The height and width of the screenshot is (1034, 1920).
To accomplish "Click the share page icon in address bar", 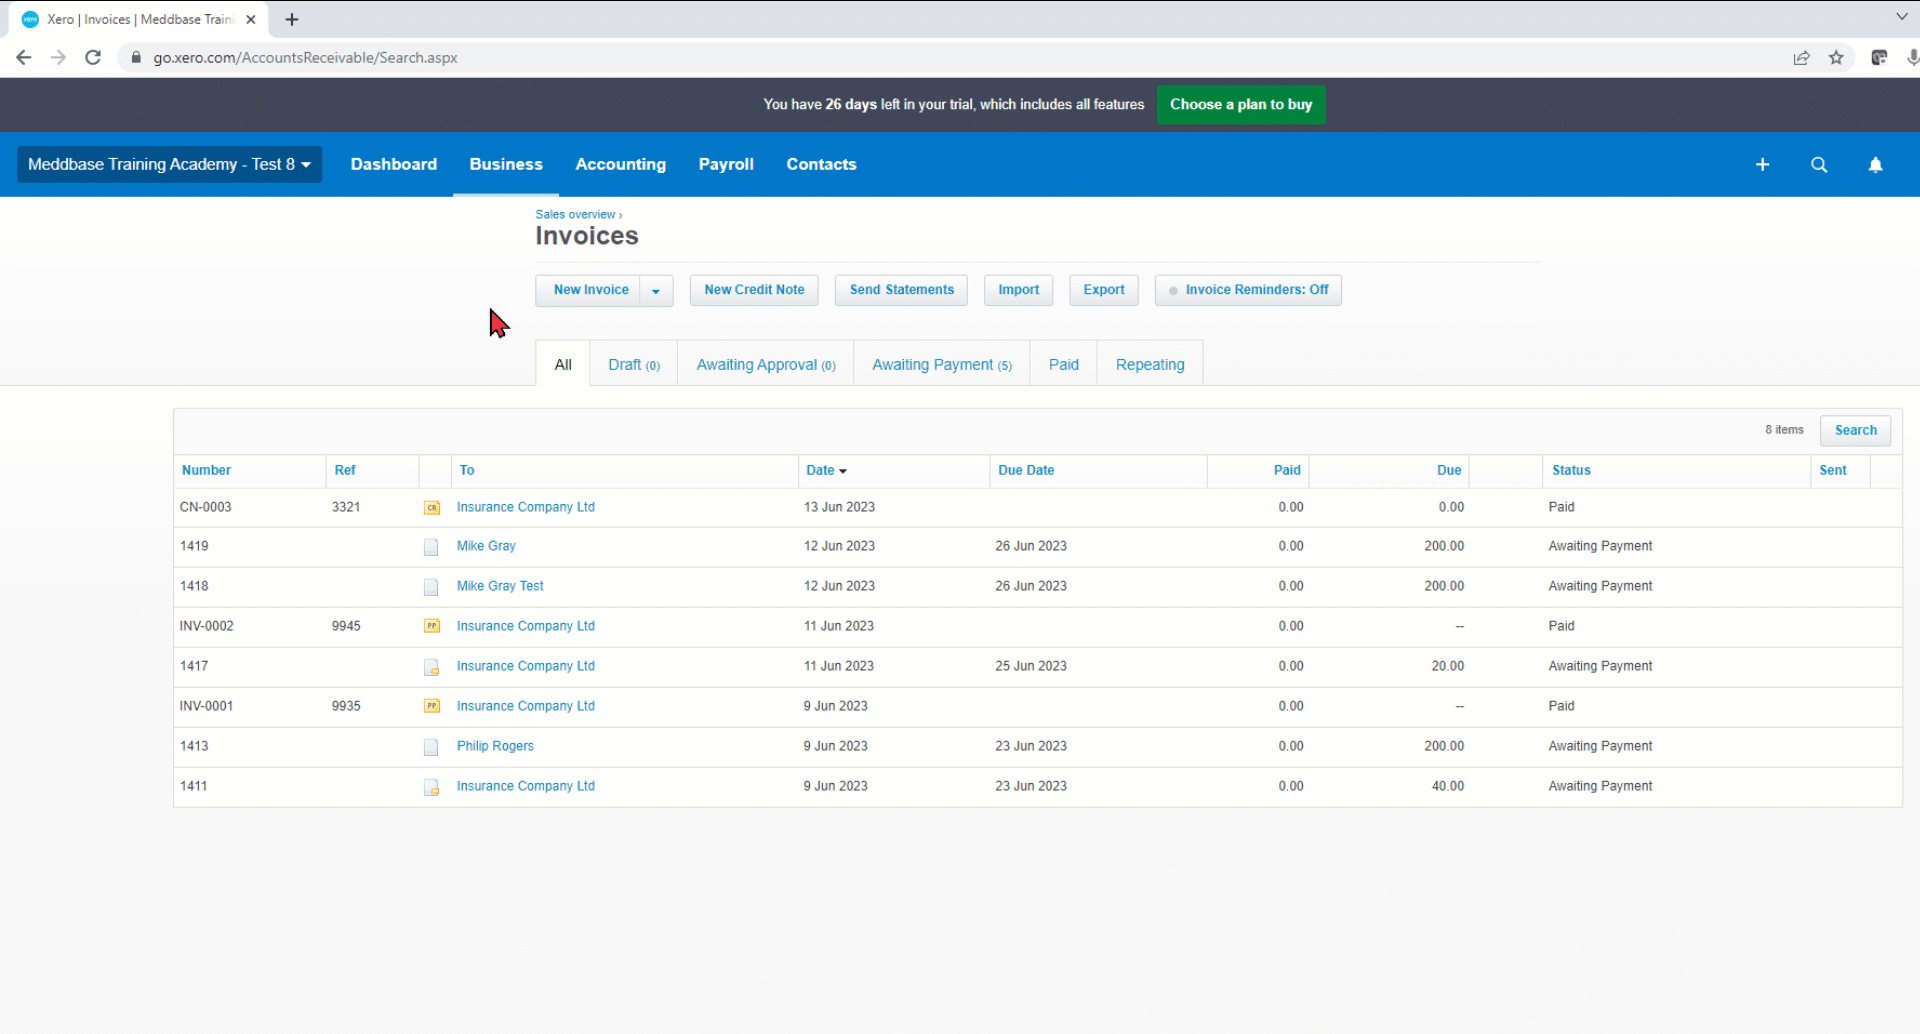I will point(1801,58).
